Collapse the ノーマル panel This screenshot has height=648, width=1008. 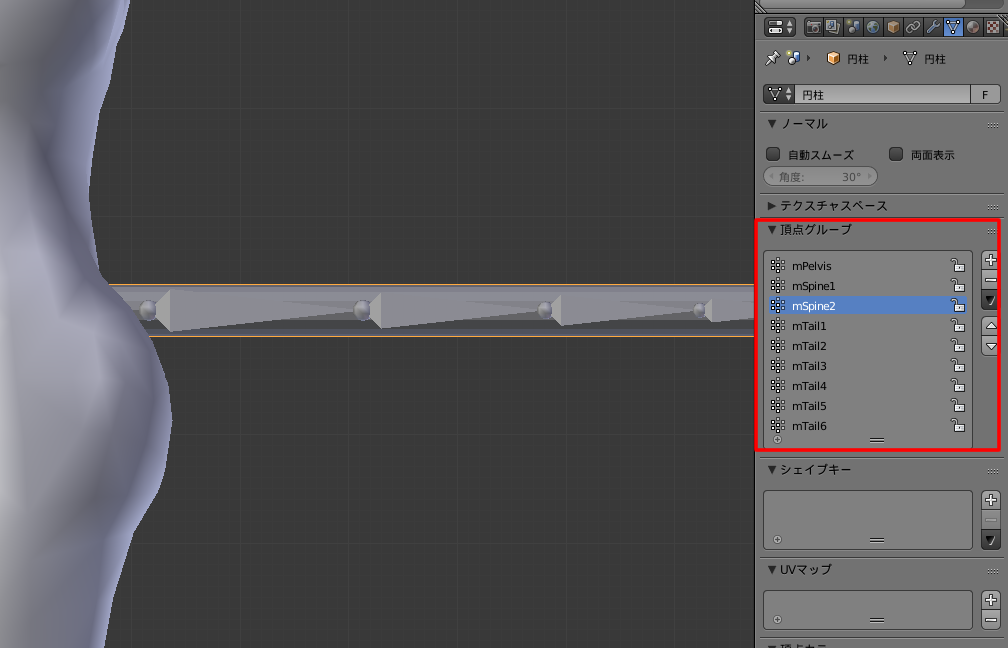click(772, 124)
